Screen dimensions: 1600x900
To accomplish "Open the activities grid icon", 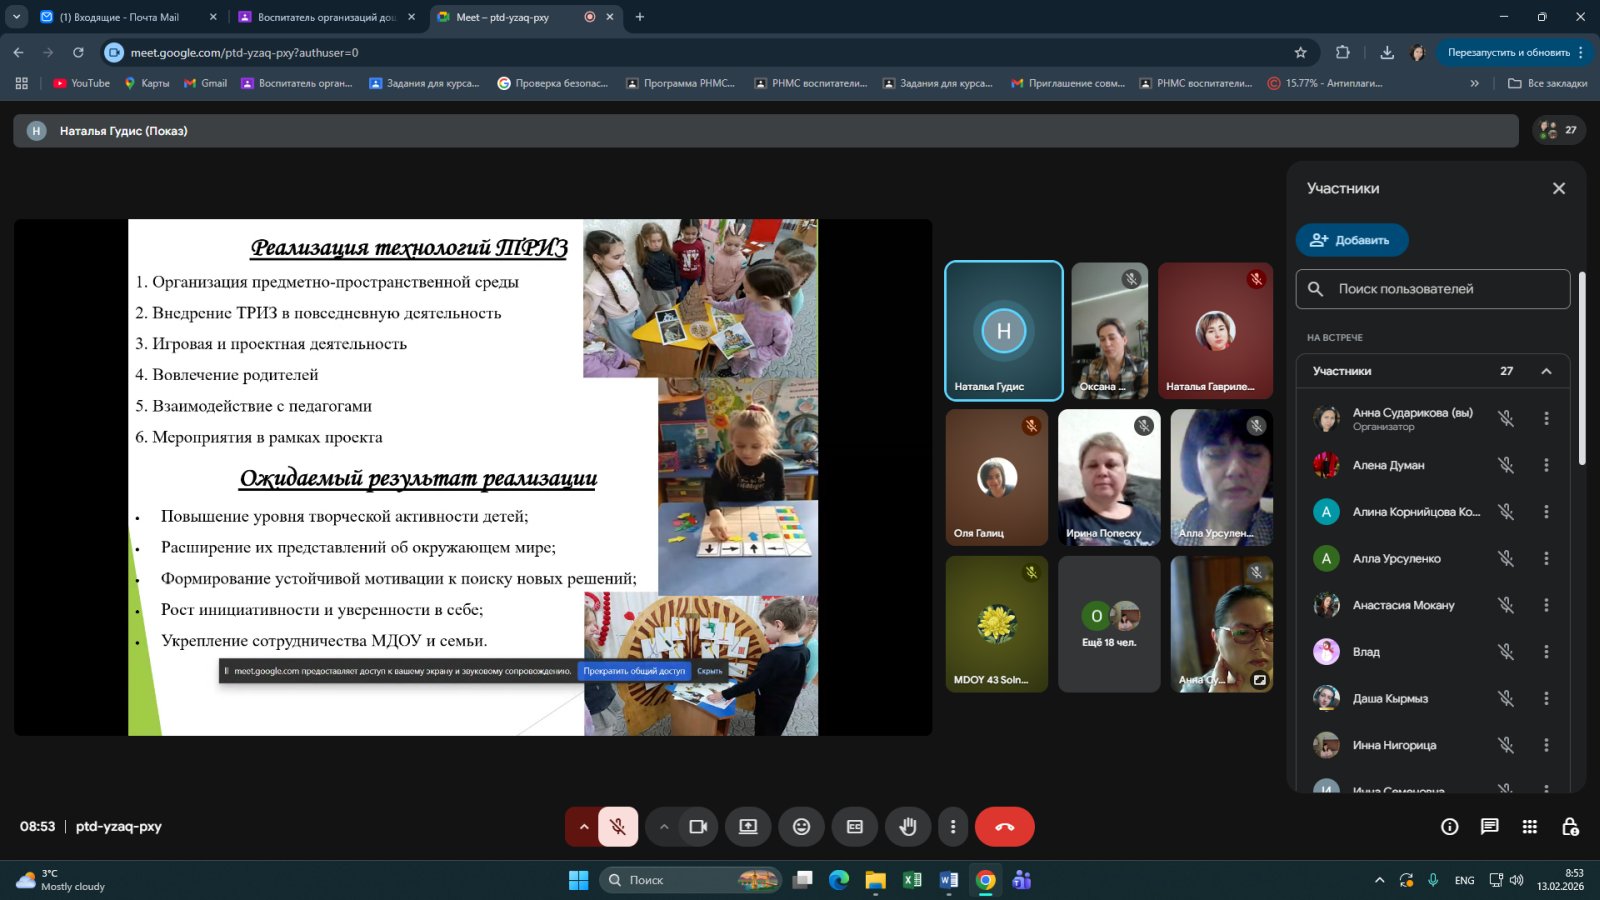I will 1529,827.
